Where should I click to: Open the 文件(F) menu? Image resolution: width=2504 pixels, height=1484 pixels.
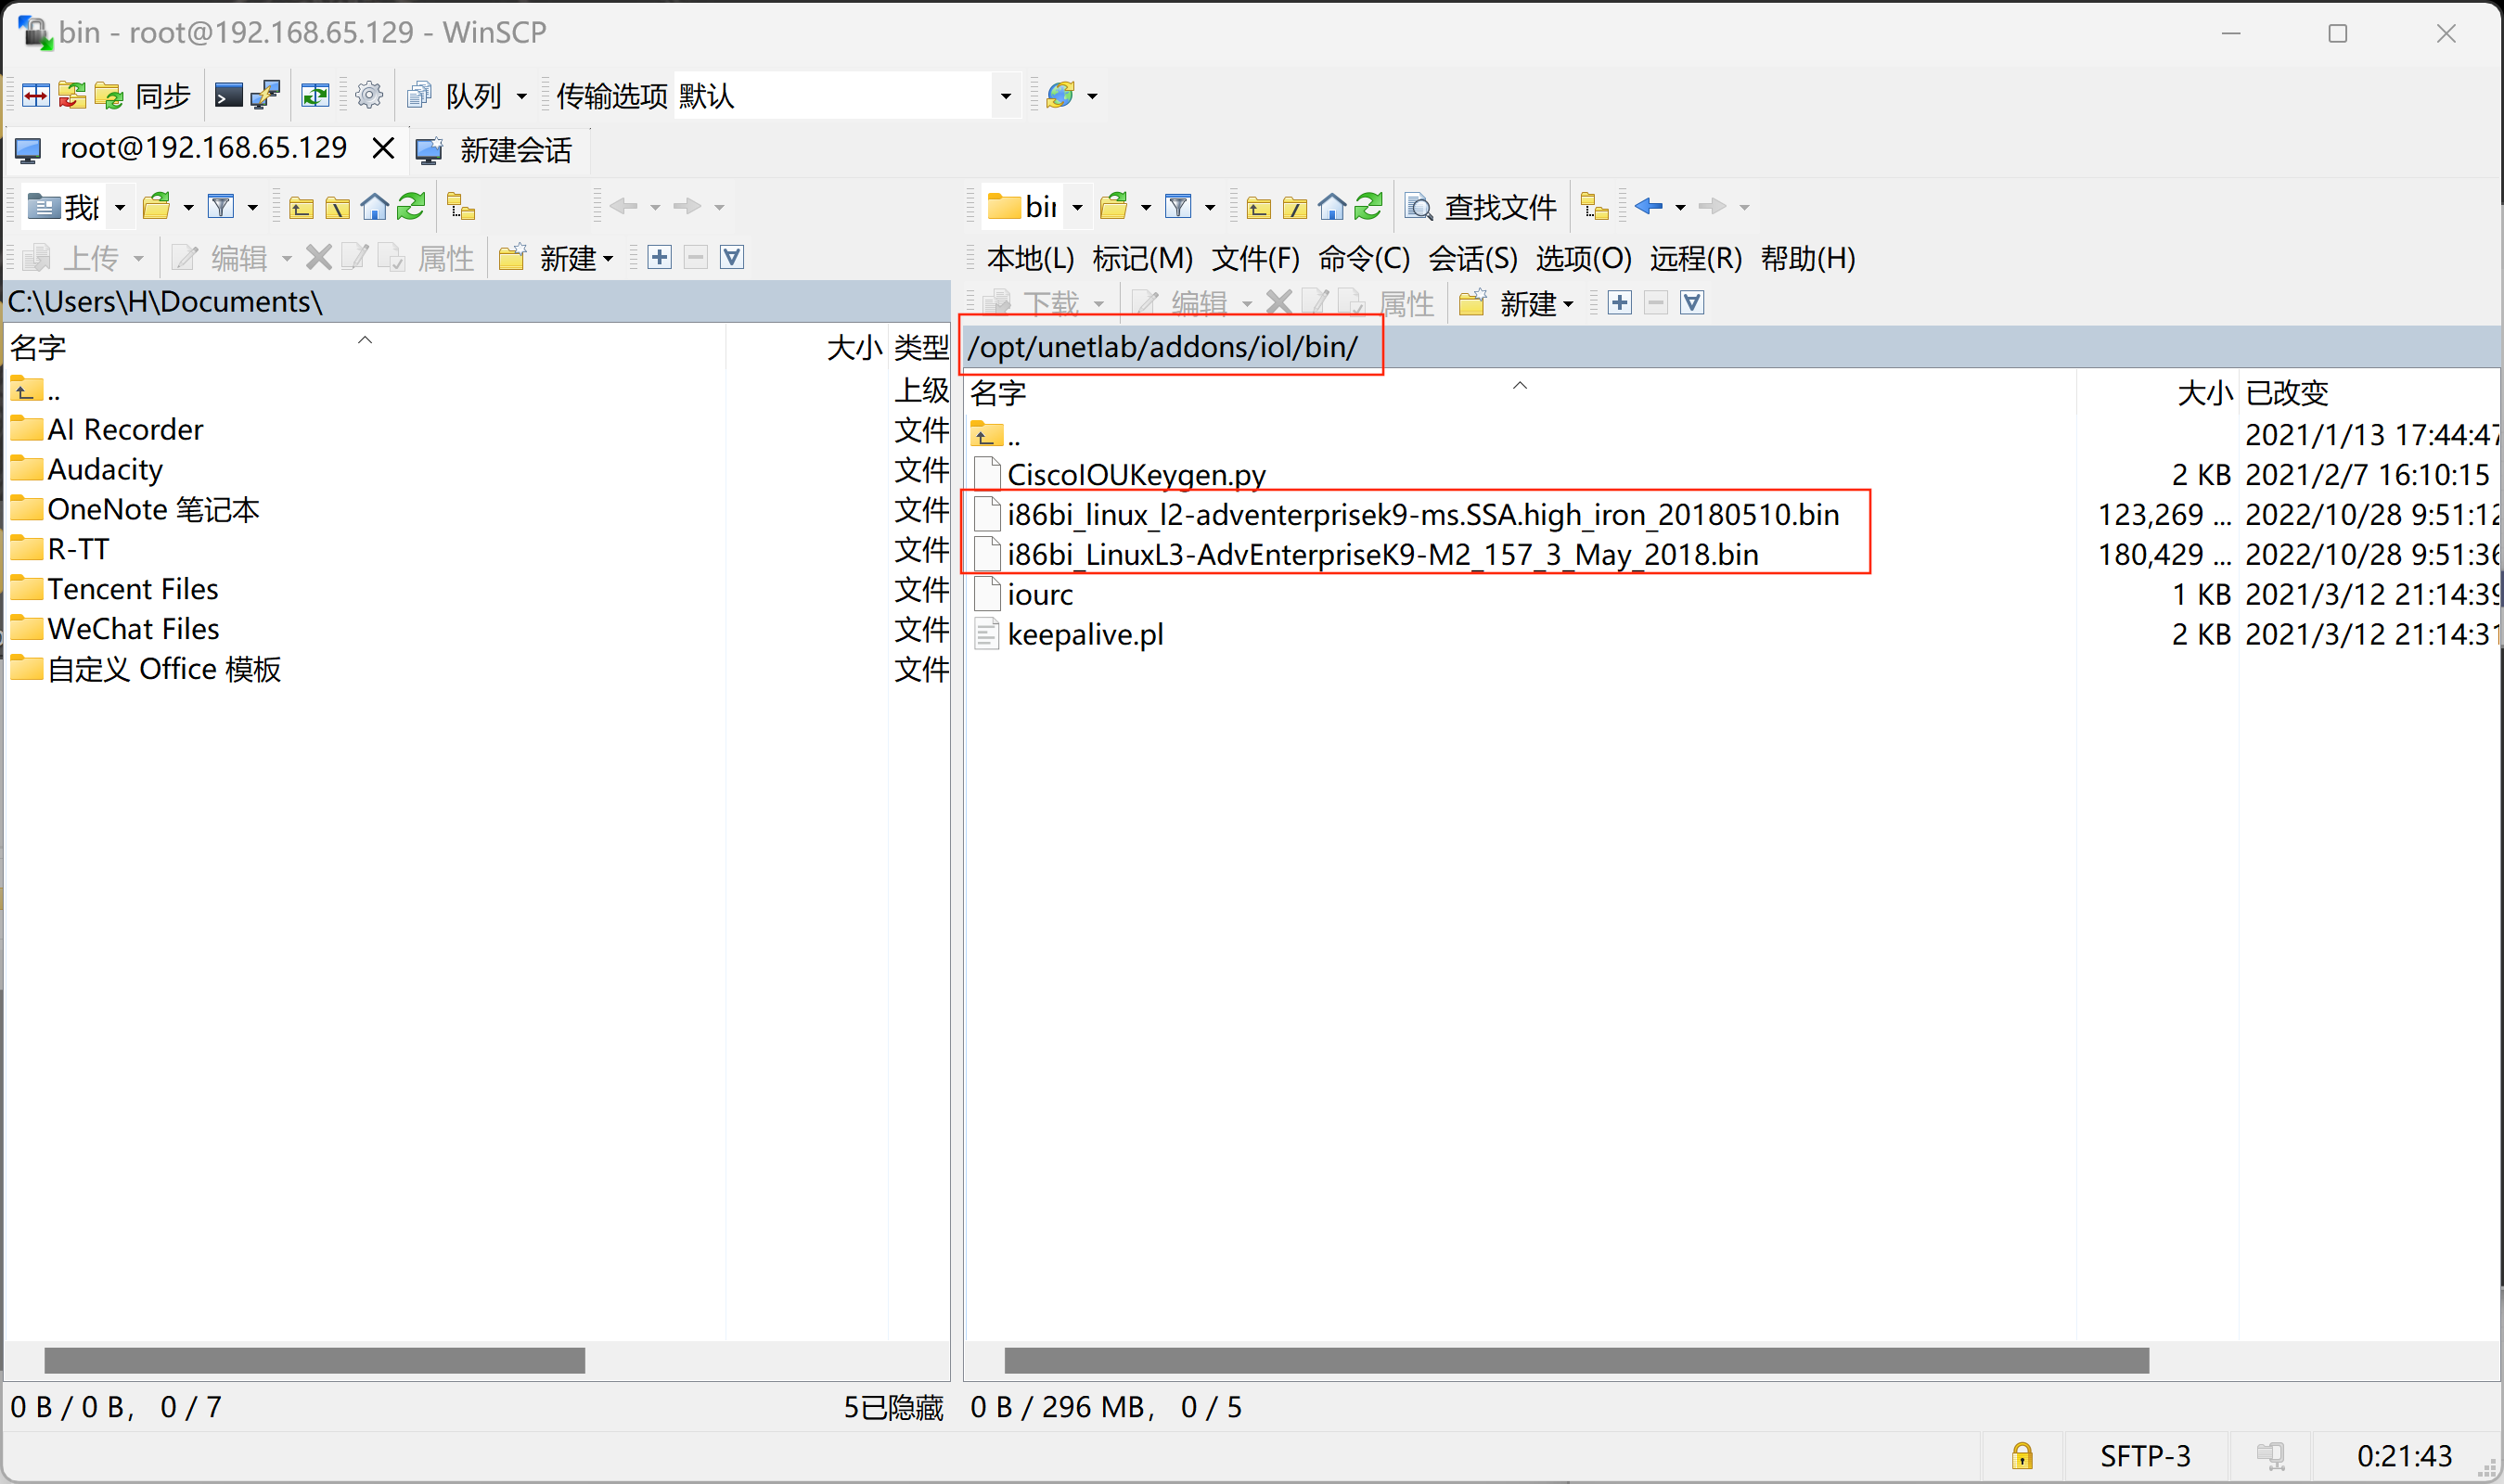coord(1255,259)
